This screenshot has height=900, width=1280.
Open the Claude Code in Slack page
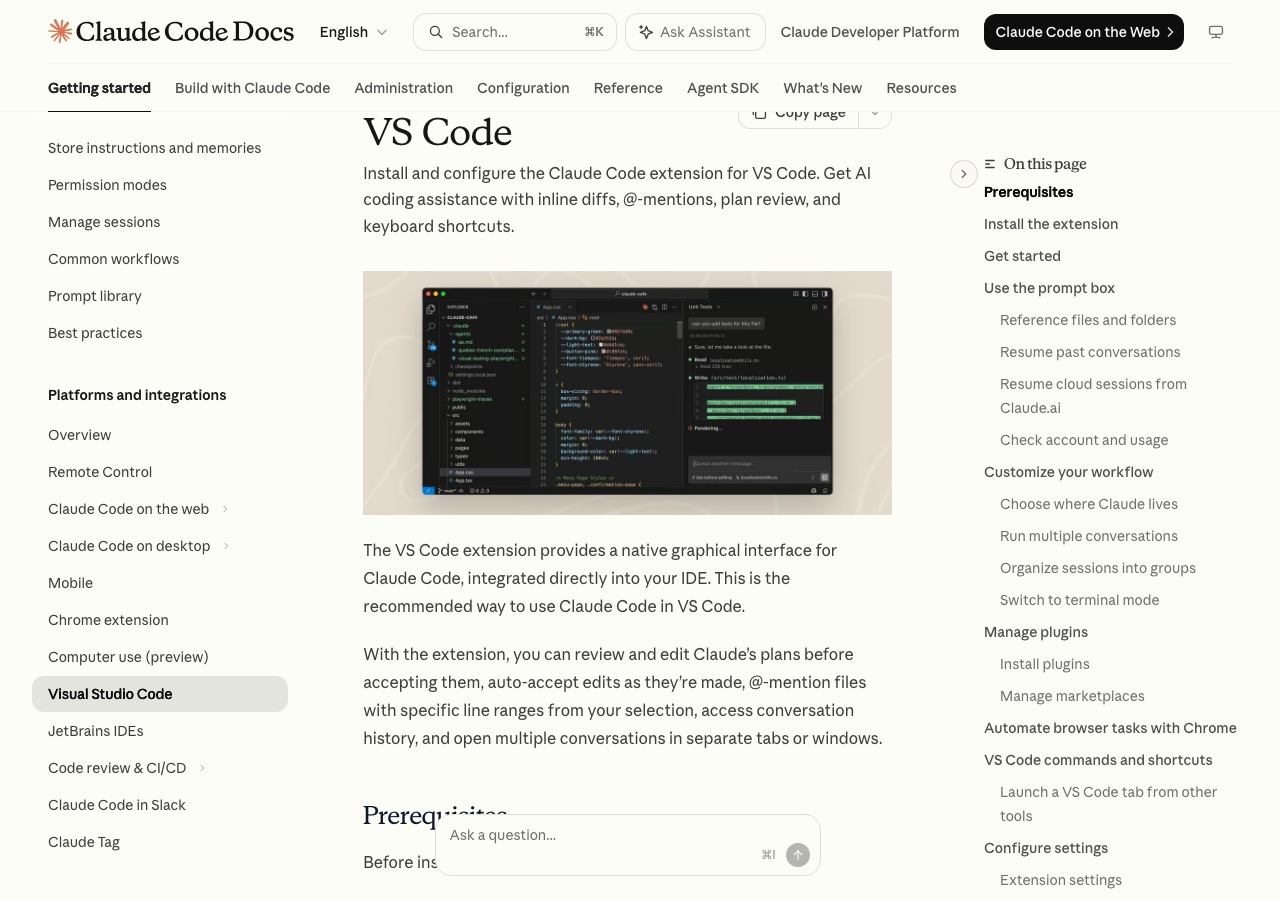[117, 805]
